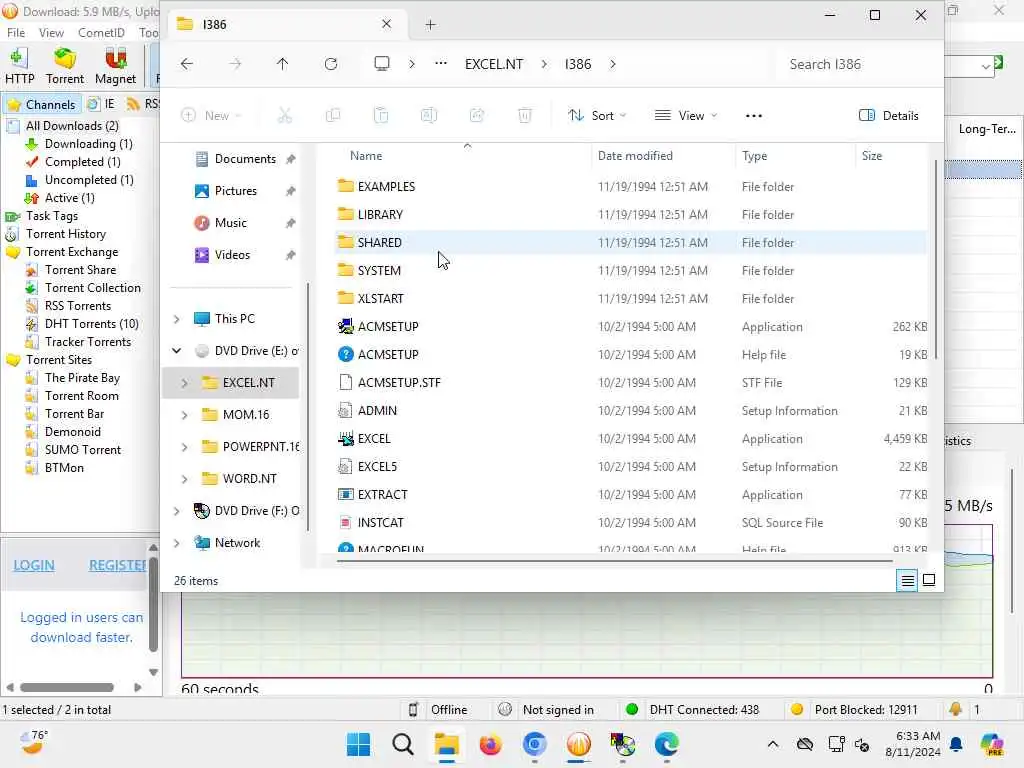Image resolution: width=1024 pixels, height=768 pixels.
Task: Click BitComet sidebar horizontal scrollbar
Action: (x=67, y=687)
